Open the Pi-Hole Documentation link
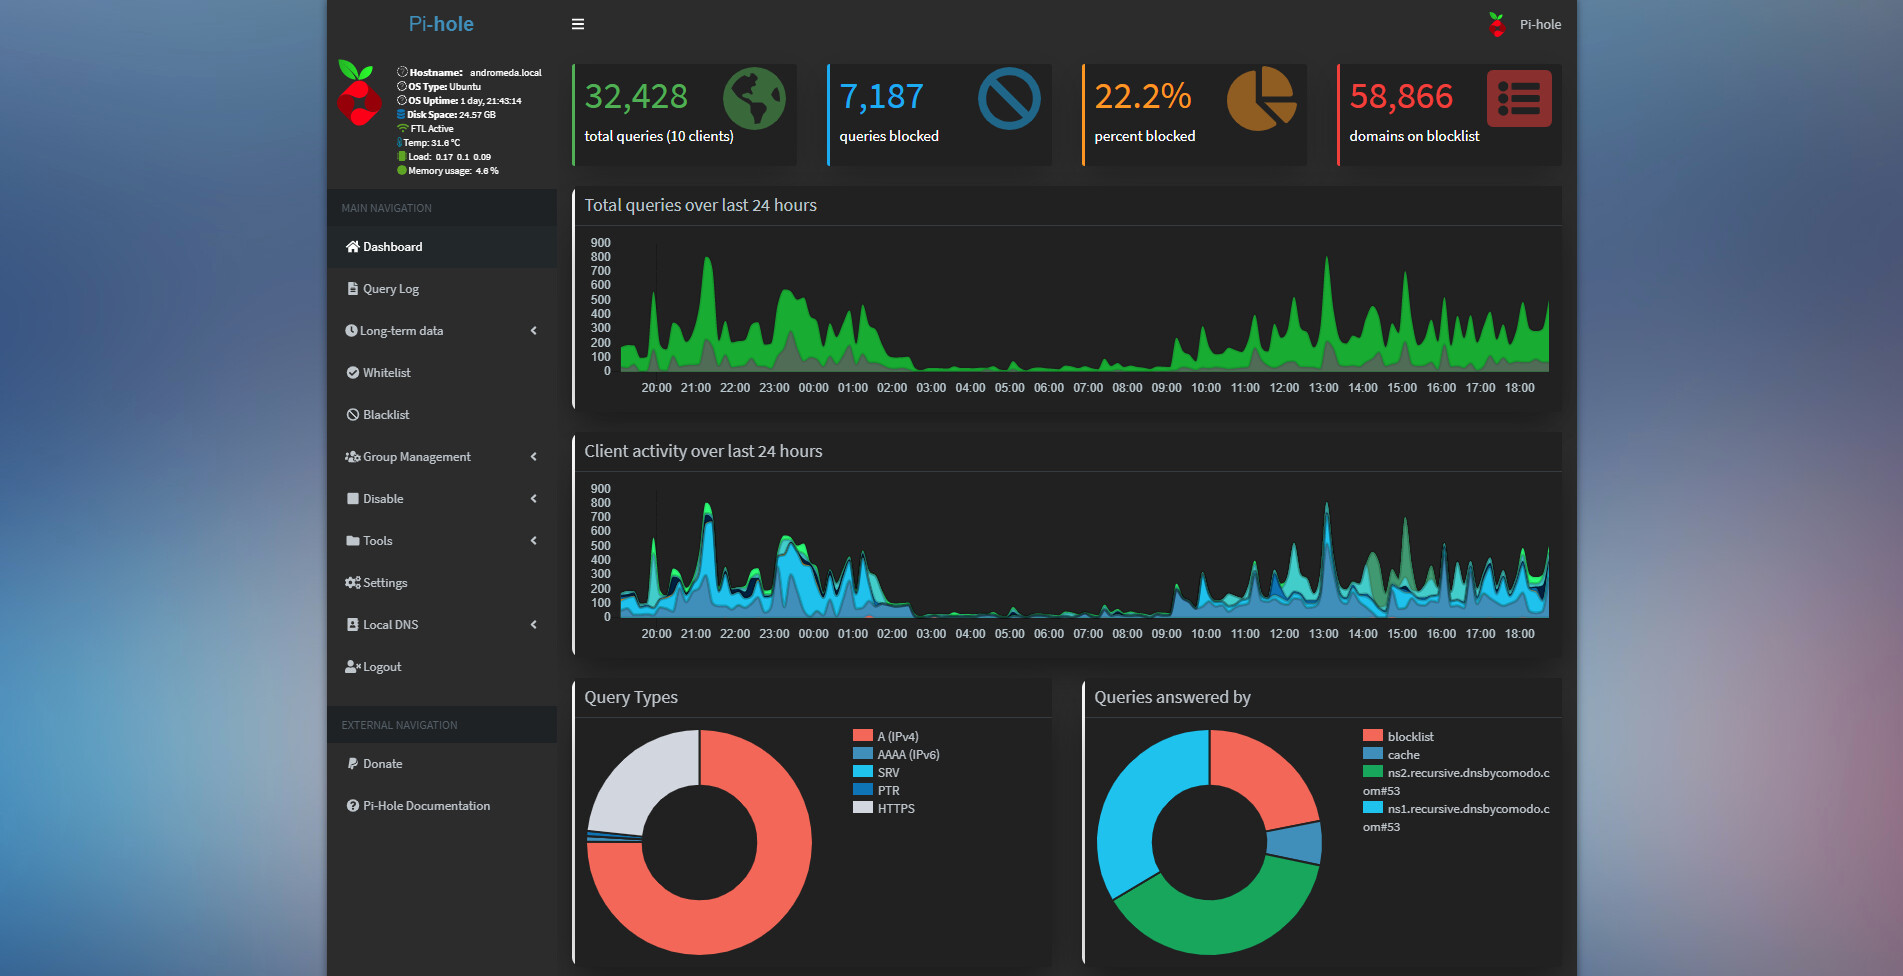This screenshot has width=1903, height=976. click(425, 806)
